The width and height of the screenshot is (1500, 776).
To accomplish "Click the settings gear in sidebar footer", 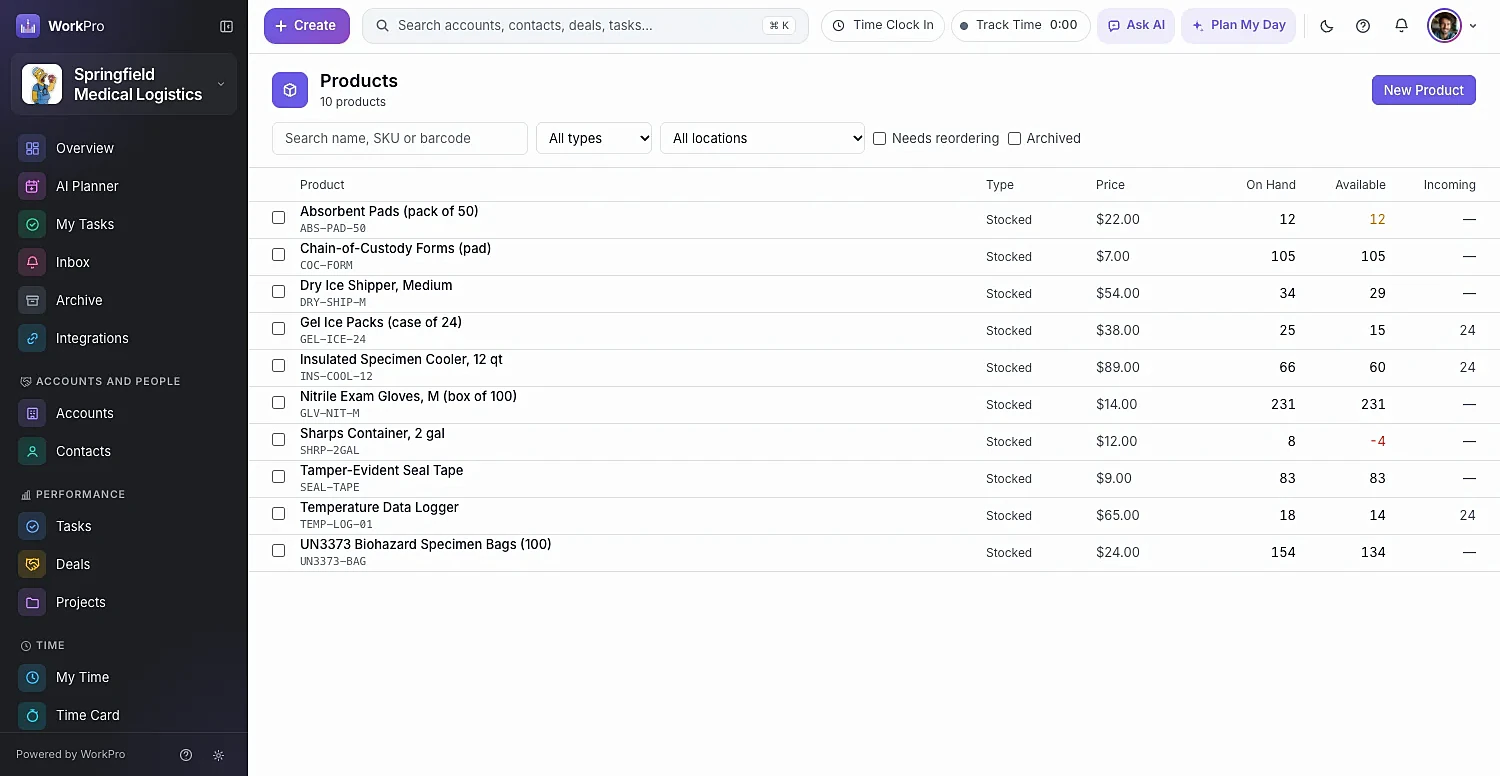I will [x=219, y=755].
